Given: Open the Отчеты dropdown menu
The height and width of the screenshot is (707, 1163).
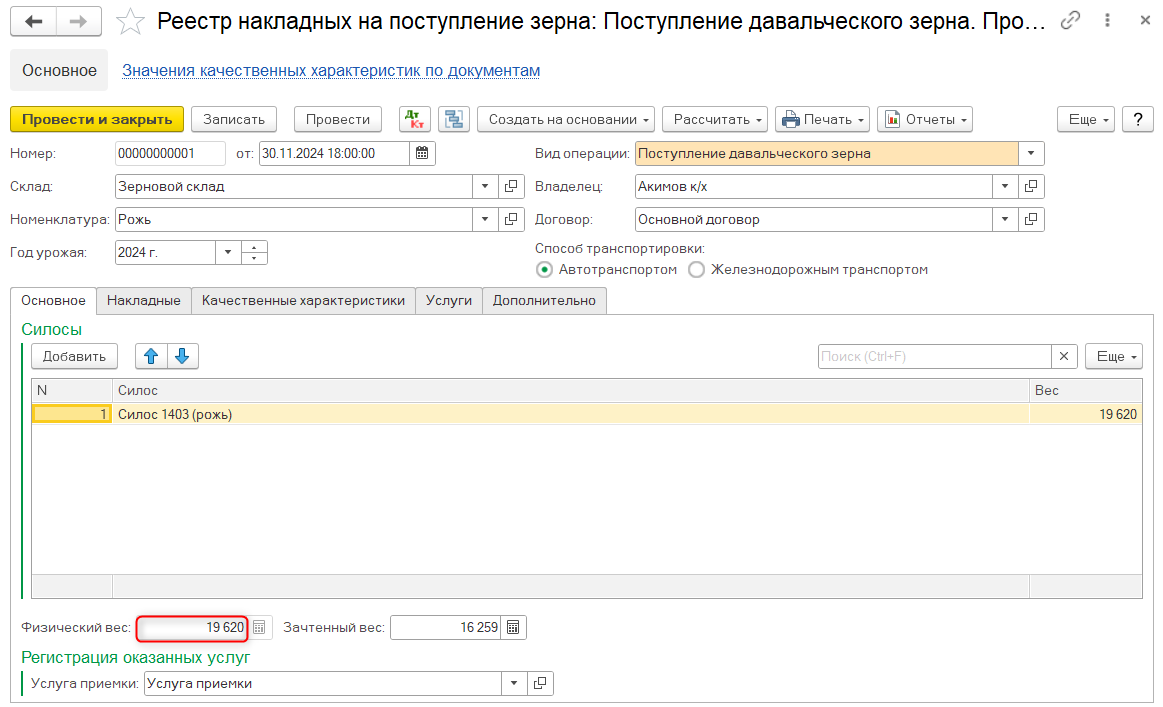Looking at the screenshot, I should click(x=925, y=119).
